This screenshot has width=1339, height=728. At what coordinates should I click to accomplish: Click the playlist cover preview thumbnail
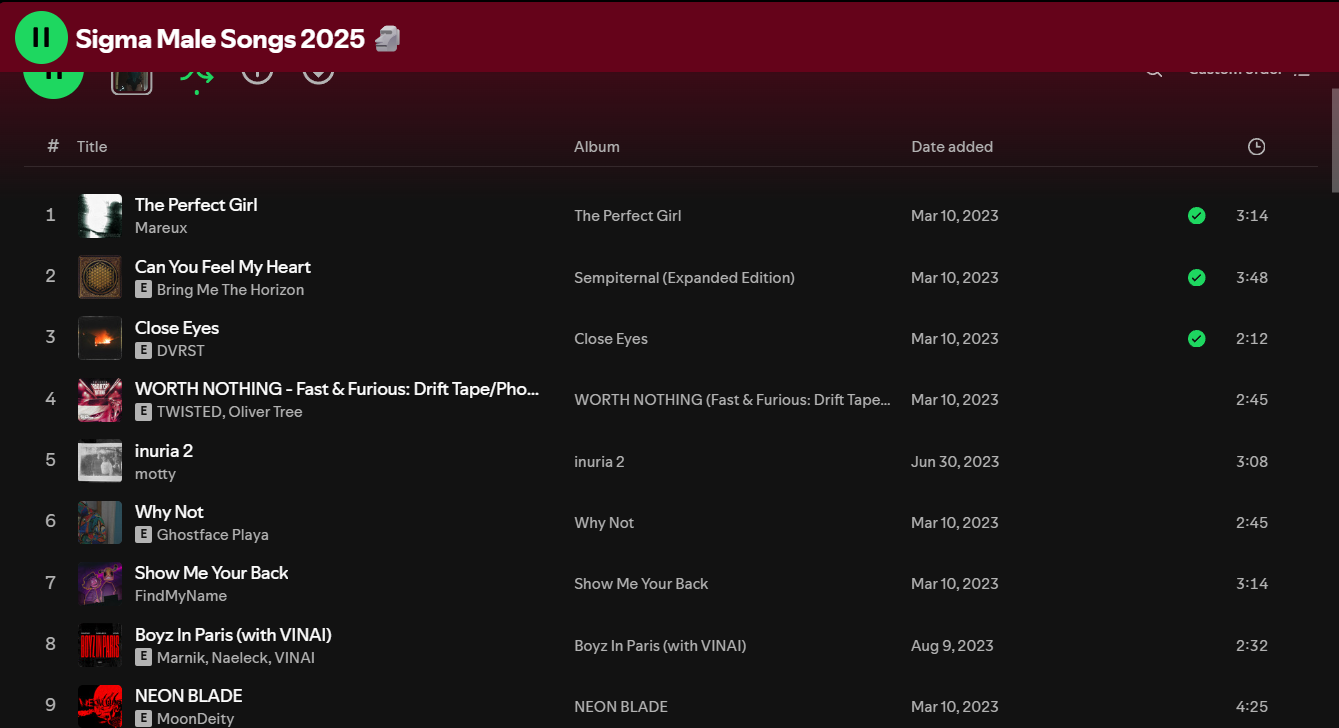tap(132, 80)
